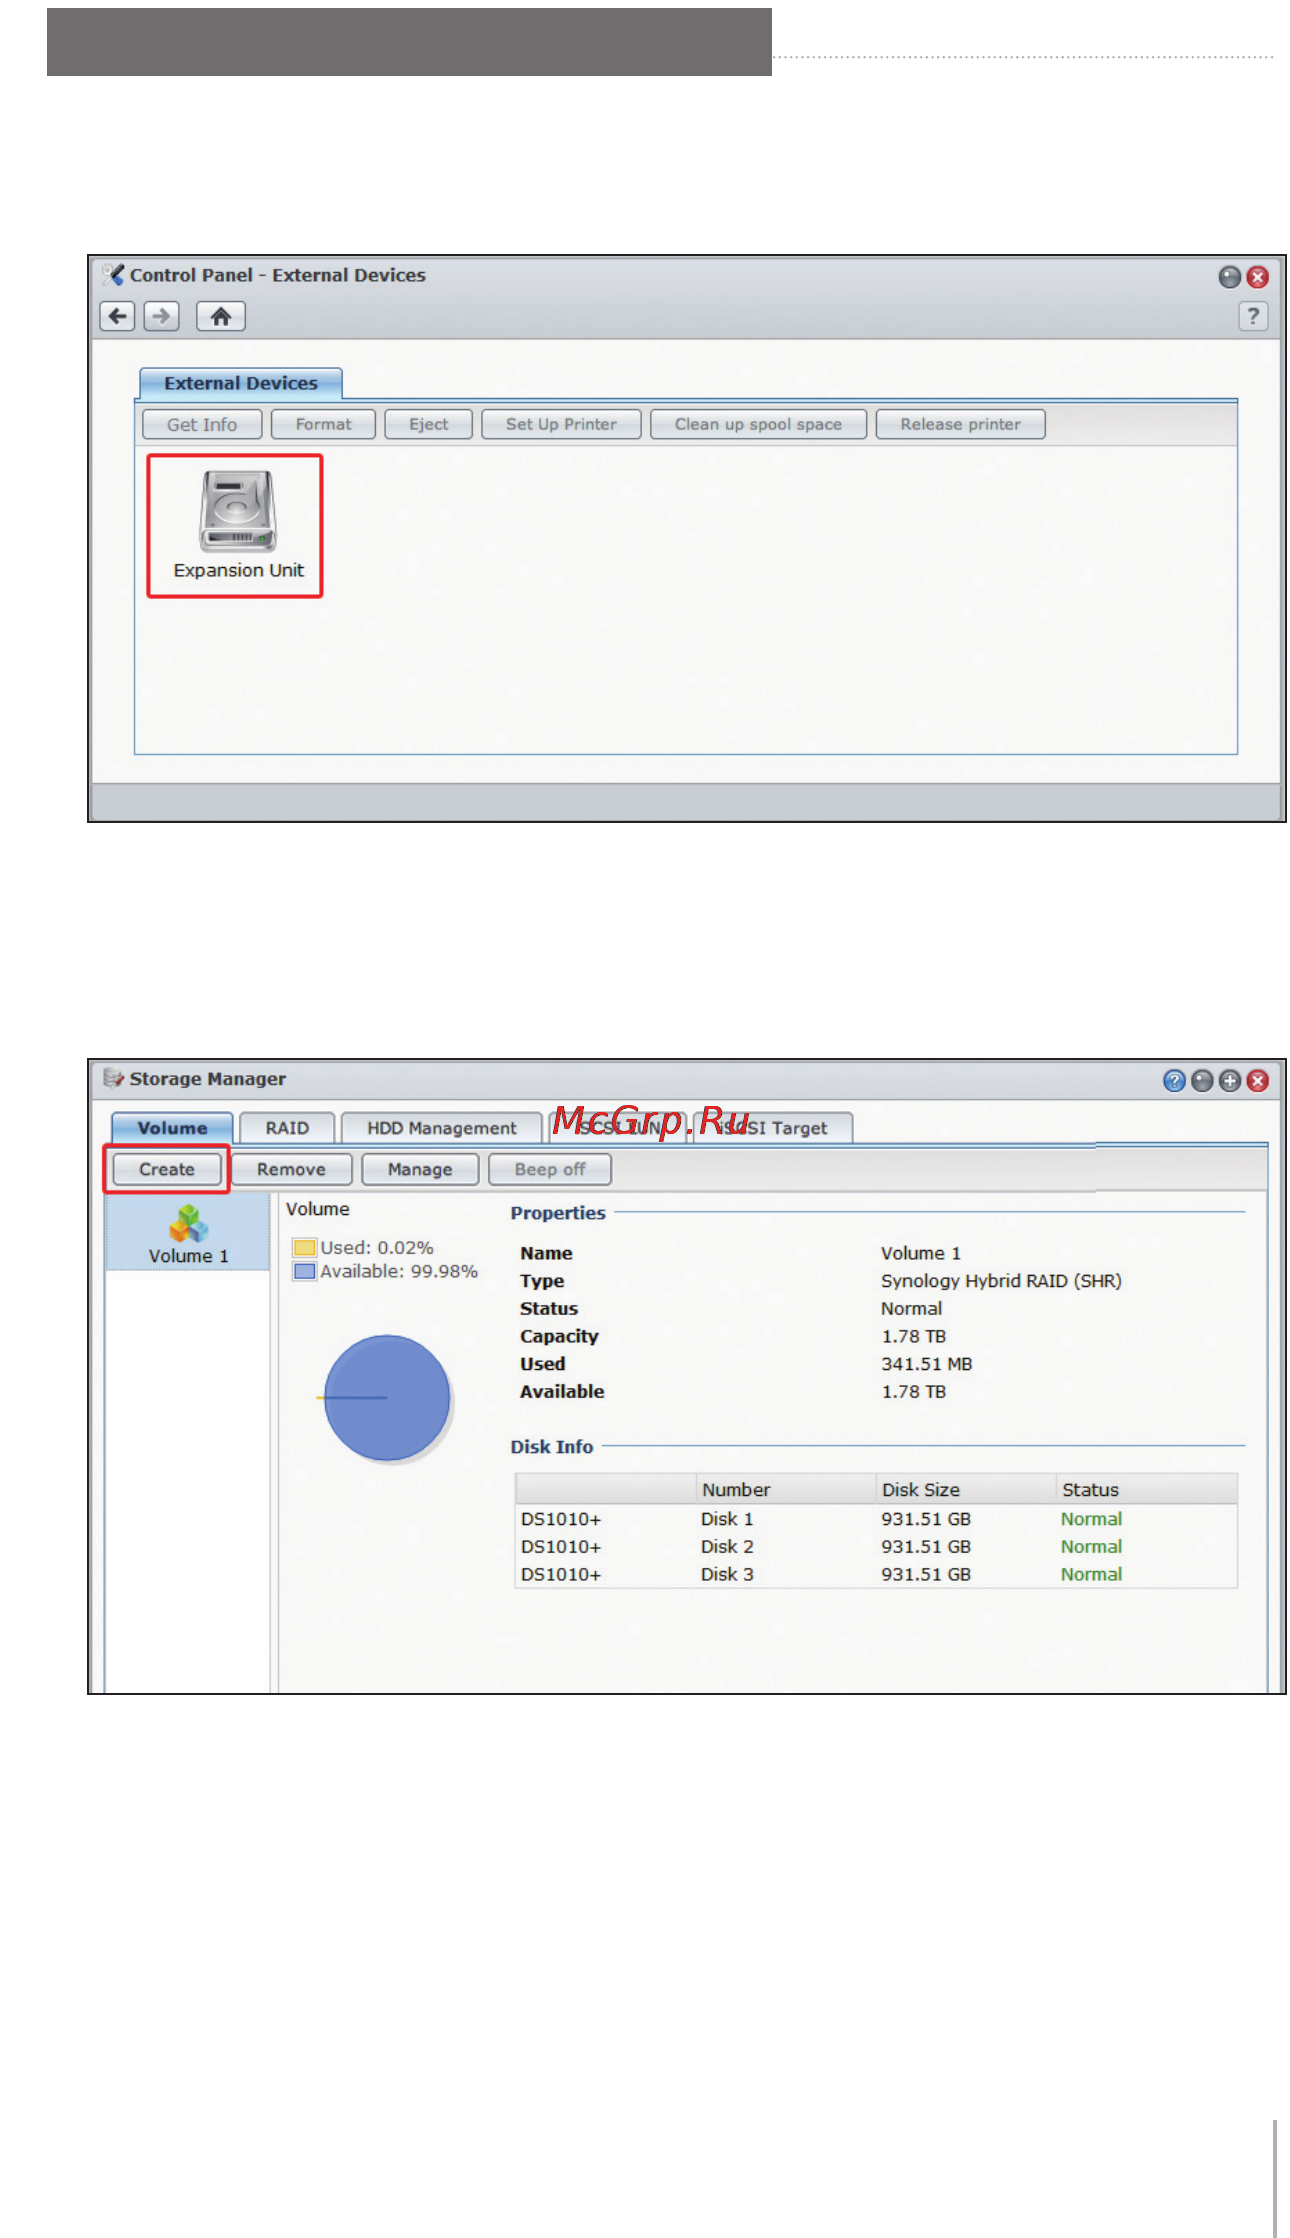Screen dimensions: 1290x2238
Task: Click the Number column header
Action: 785,1490
